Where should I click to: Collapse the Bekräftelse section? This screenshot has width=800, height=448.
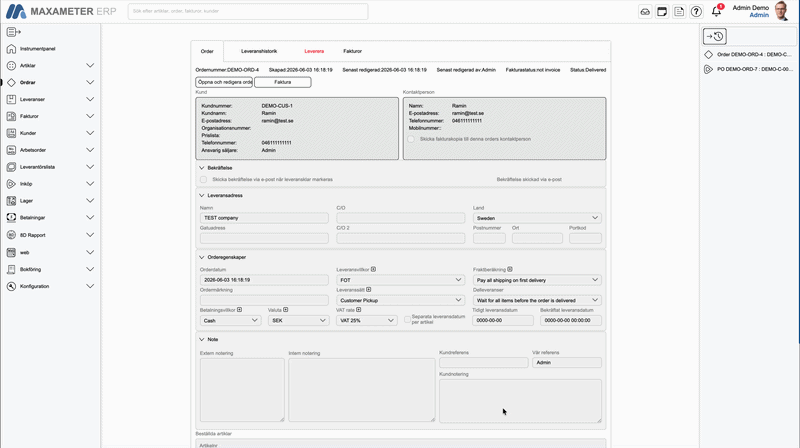[202, 168]
